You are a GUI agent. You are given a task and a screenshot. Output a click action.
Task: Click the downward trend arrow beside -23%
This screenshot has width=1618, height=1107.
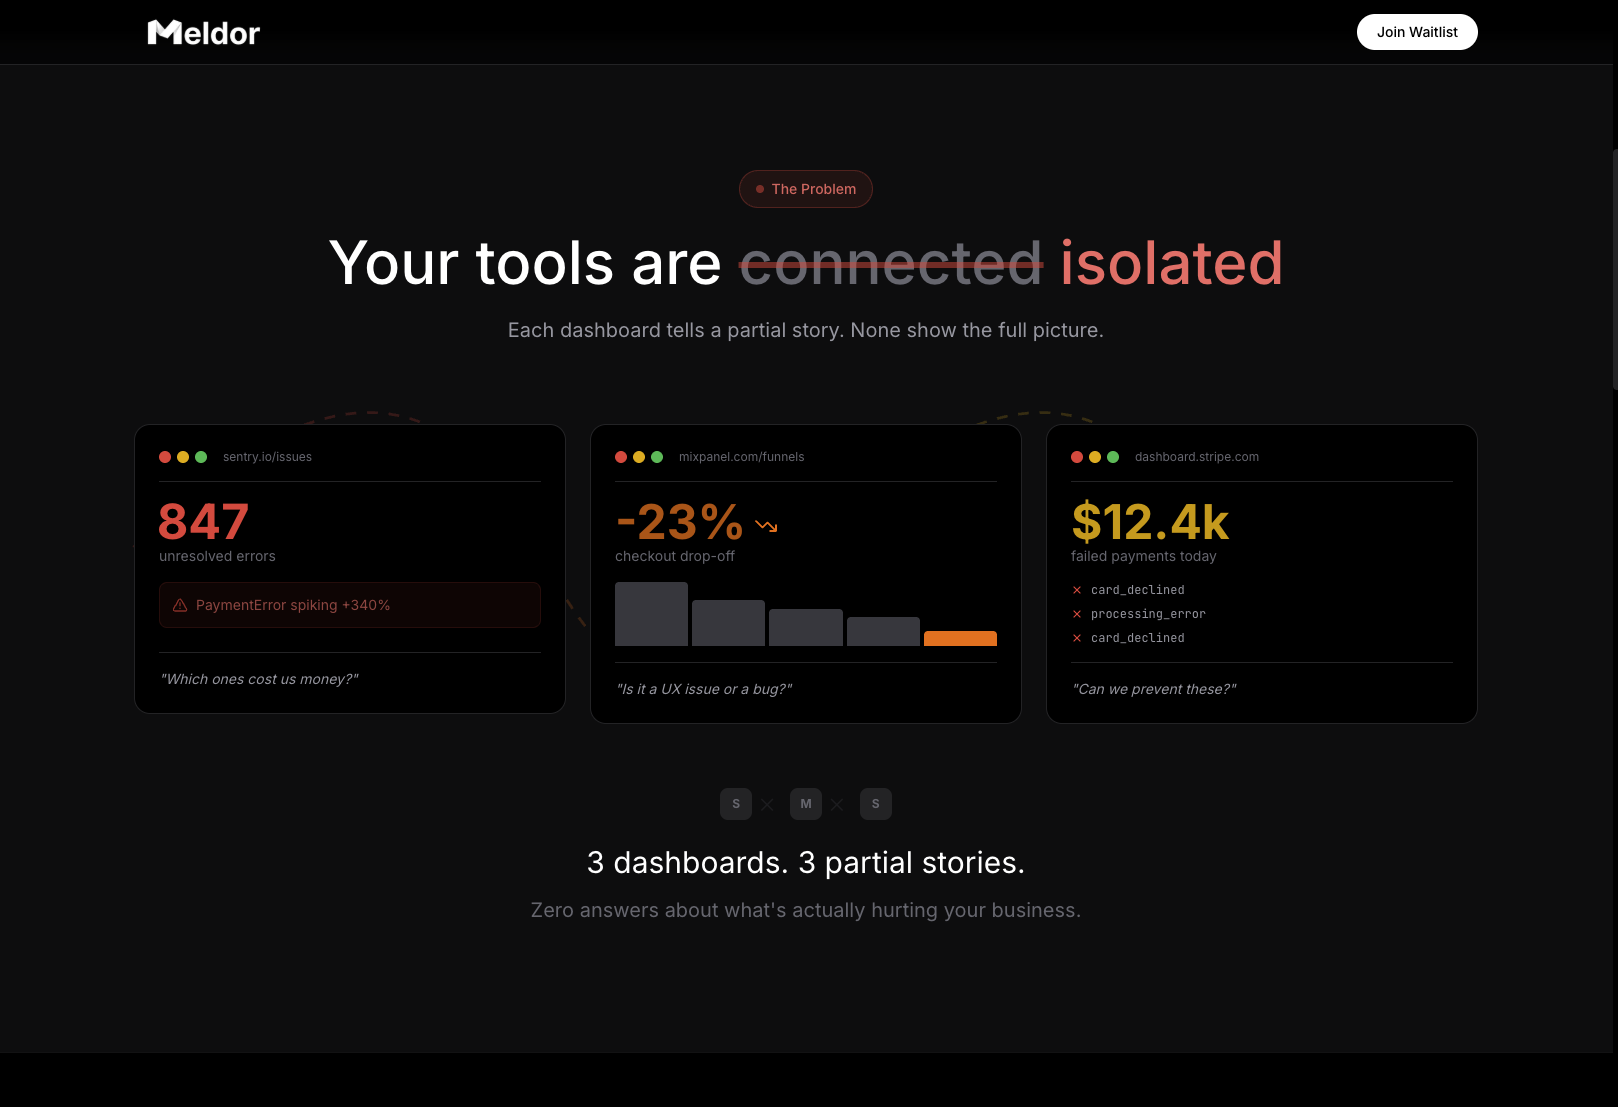[x=766, y=525]
